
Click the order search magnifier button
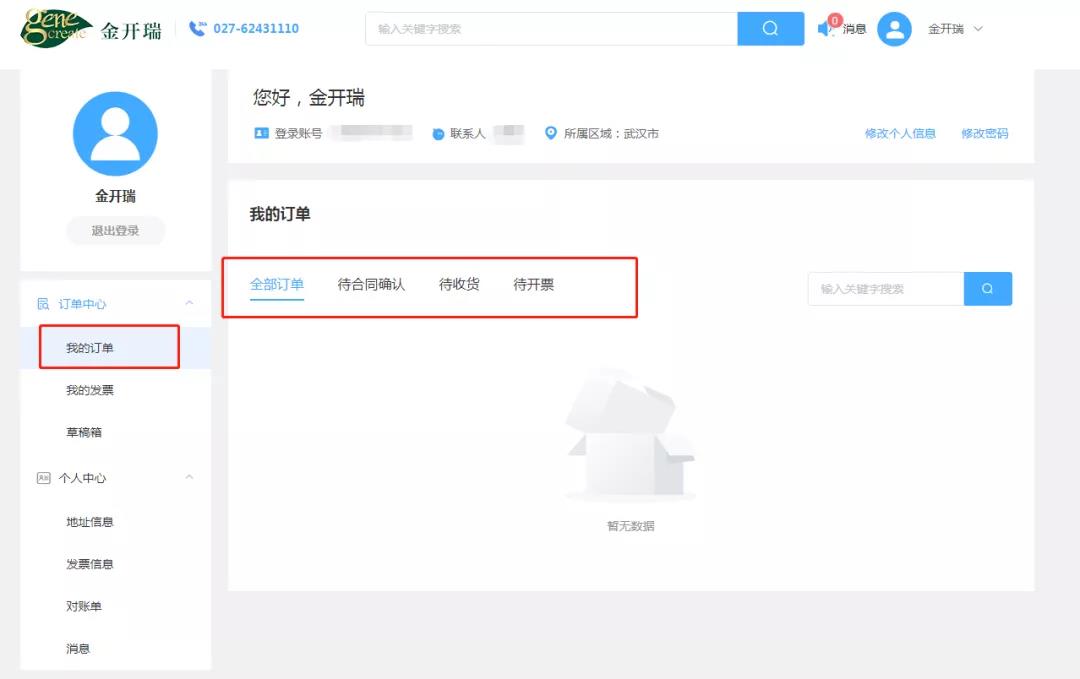pos(988,288)
